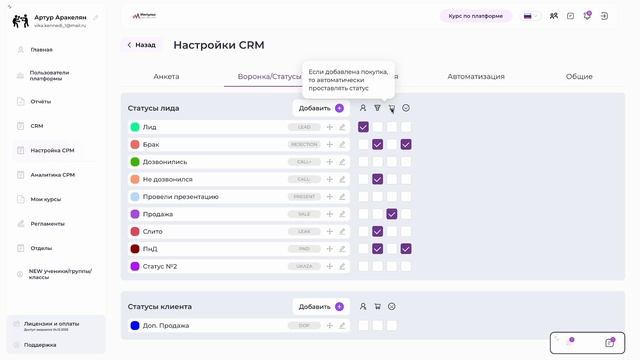Open Поддержка link in sidebar

point(40,345)
